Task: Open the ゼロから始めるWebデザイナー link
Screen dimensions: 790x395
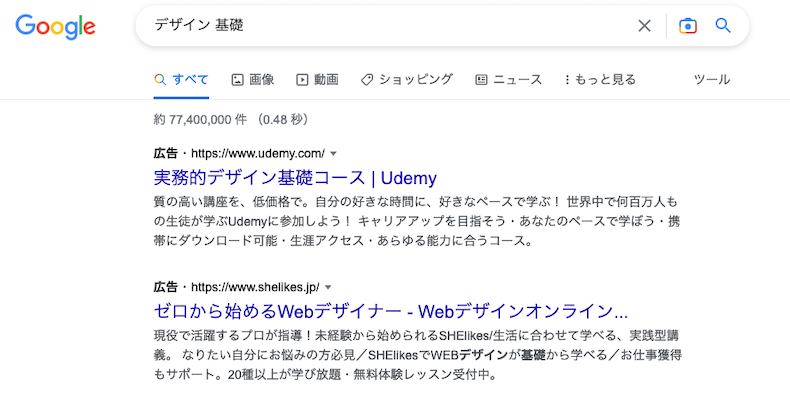Action: click(391, 312)
